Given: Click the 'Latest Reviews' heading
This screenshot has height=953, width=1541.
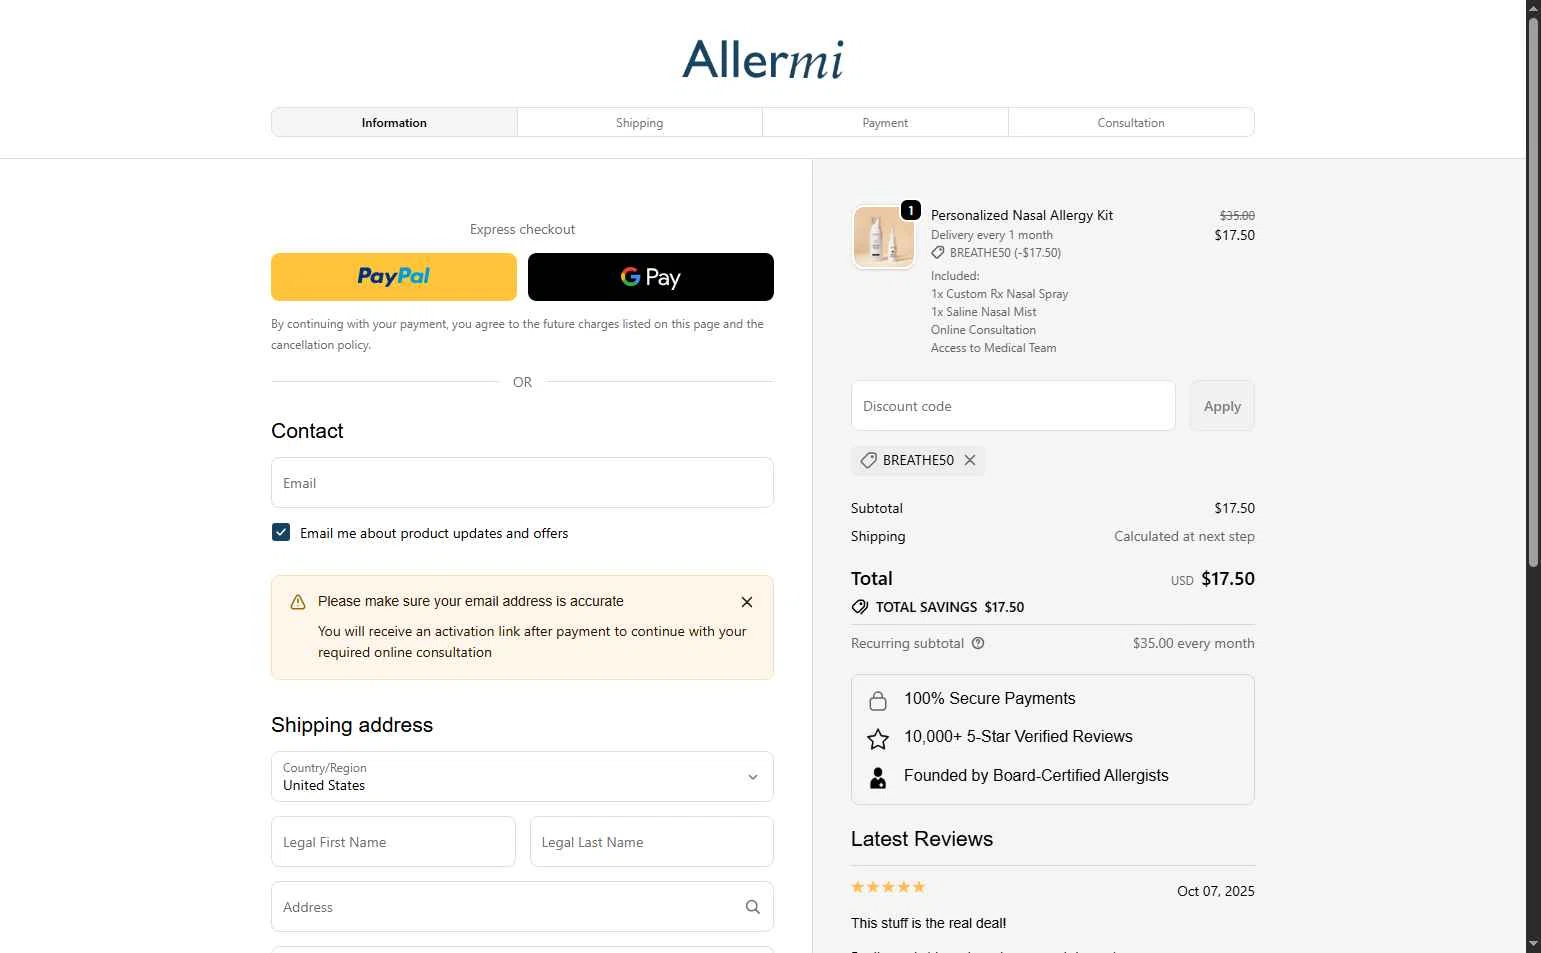Looking at the screenshot, I should point(922,839).
